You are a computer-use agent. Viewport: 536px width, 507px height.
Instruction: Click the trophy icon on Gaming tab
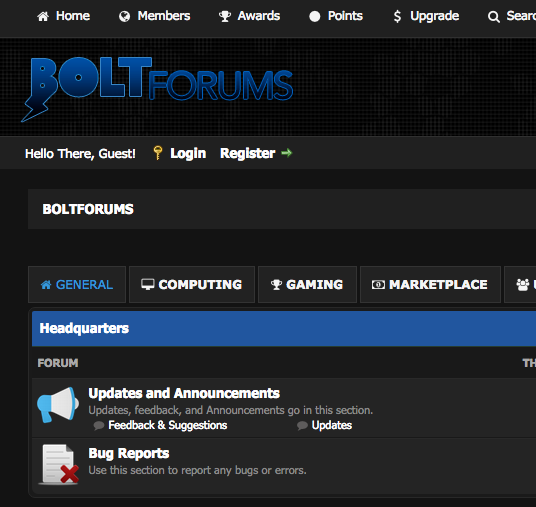click(x=276, y=284)
